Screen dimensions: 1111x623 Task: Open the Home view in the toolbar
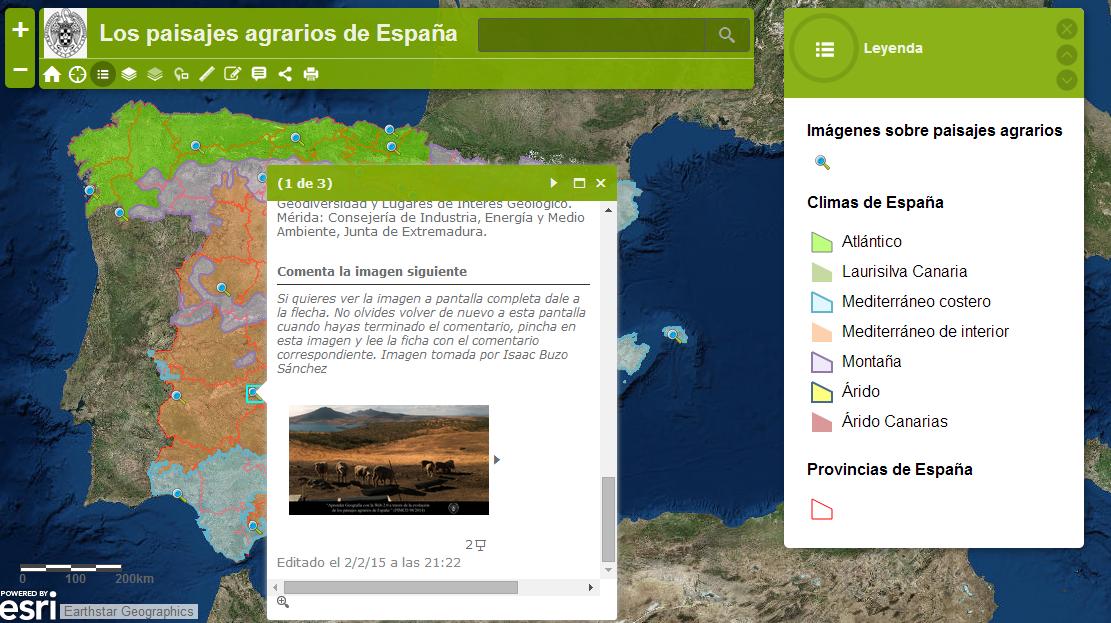52,73
